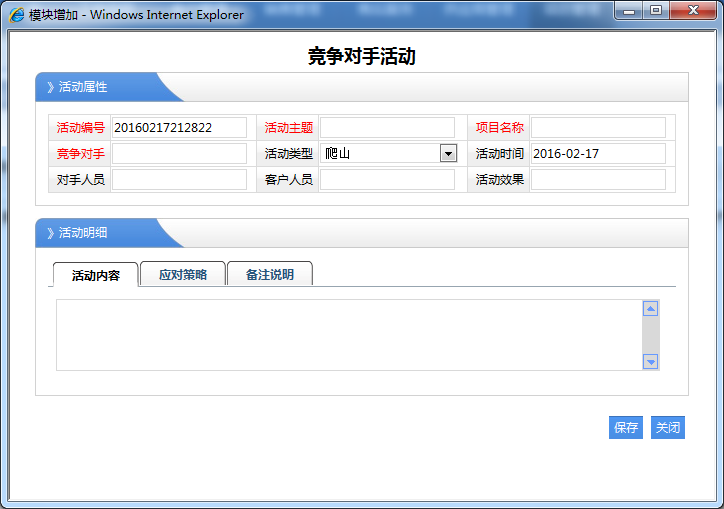
Task: Click the text area scroll down arrow
Action: click(650, 361)
